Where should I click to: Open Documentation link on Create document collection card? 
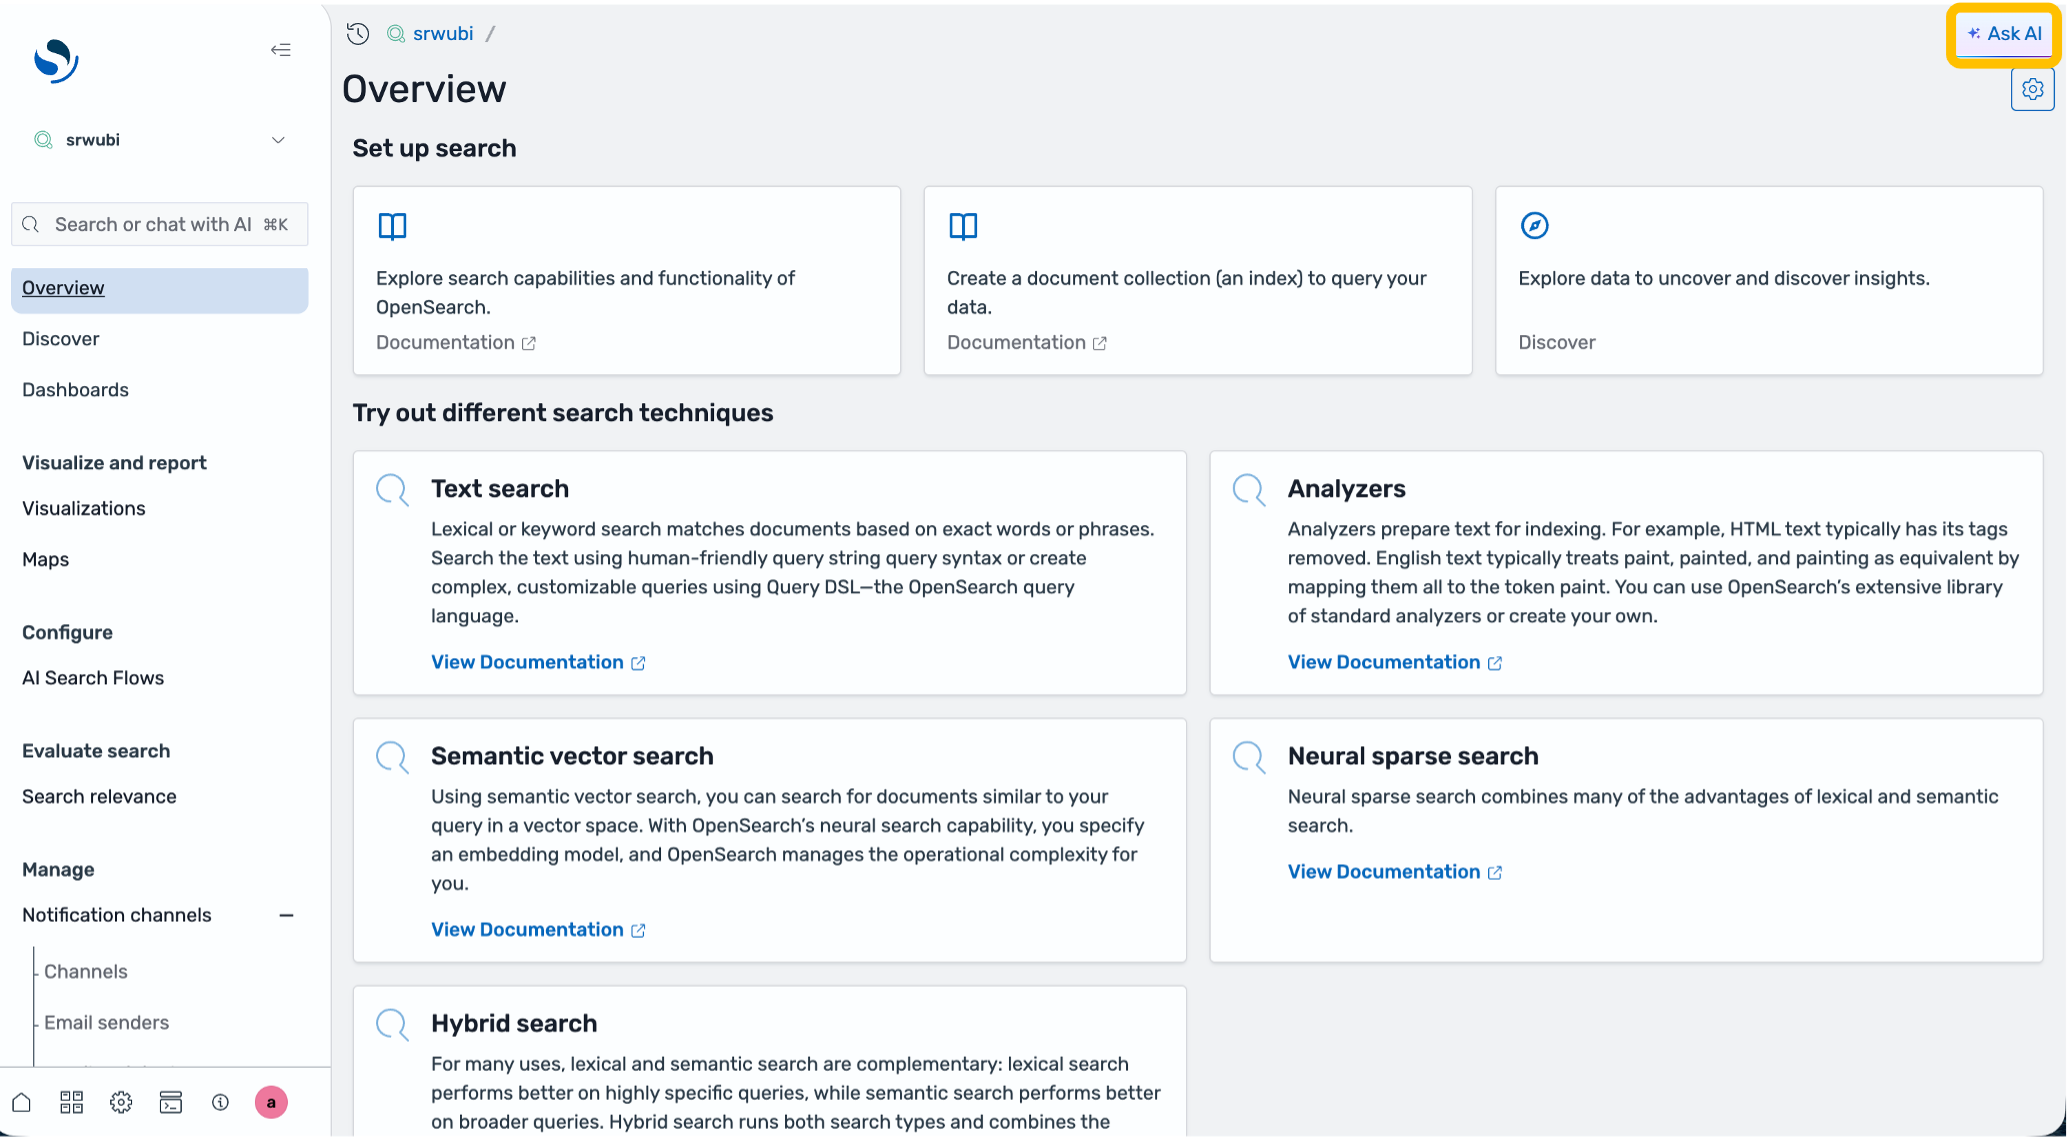[1027, 343]
